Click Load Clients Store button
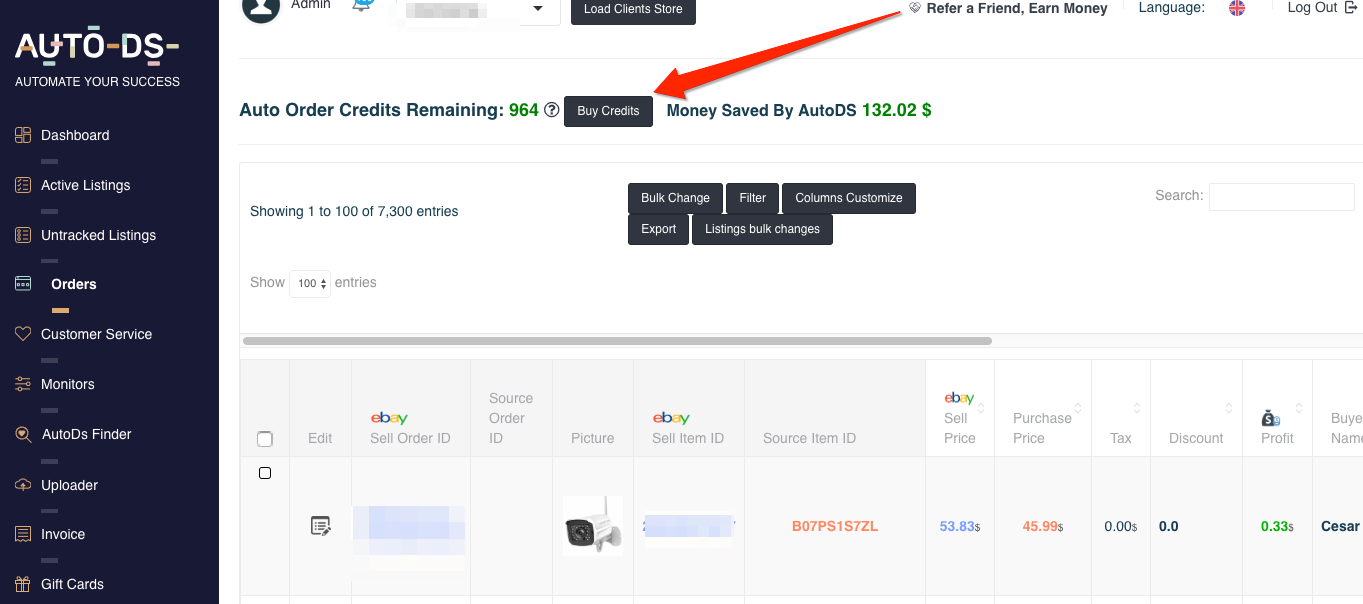1363x604 pixels. pyautogui.click(x=633, y=10)
